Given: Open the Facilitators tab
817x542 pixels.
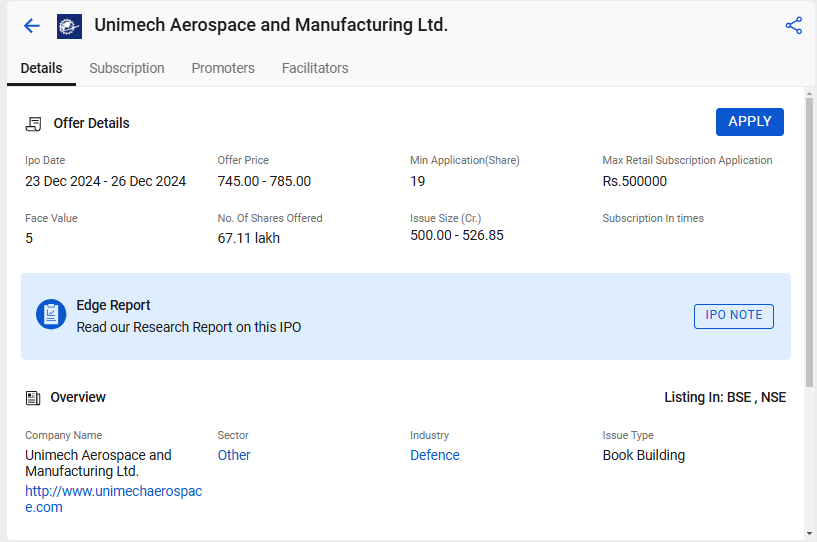Looking at the screenshot, I should pos(315,68).
